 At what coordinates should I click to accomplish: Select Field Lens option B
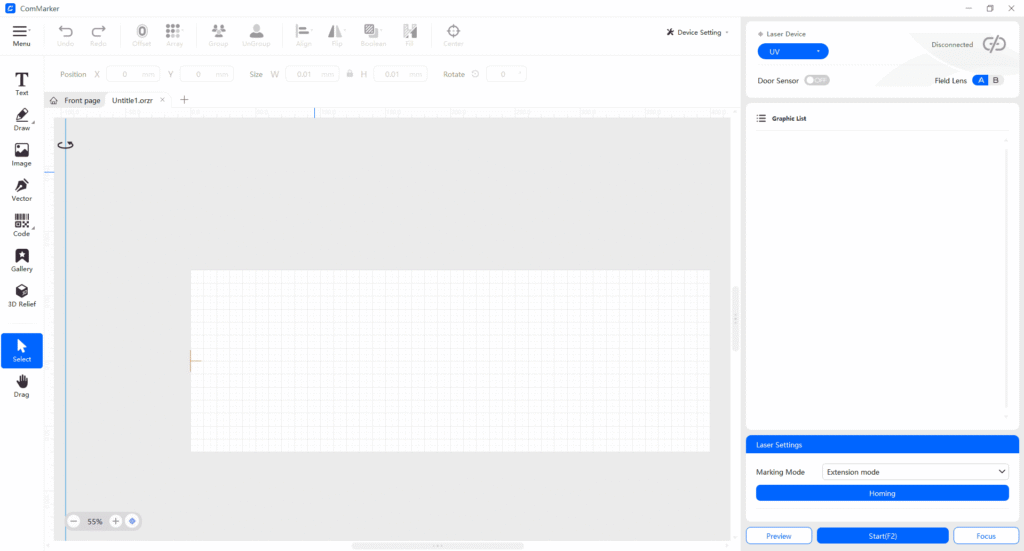[x=996, y=80]
